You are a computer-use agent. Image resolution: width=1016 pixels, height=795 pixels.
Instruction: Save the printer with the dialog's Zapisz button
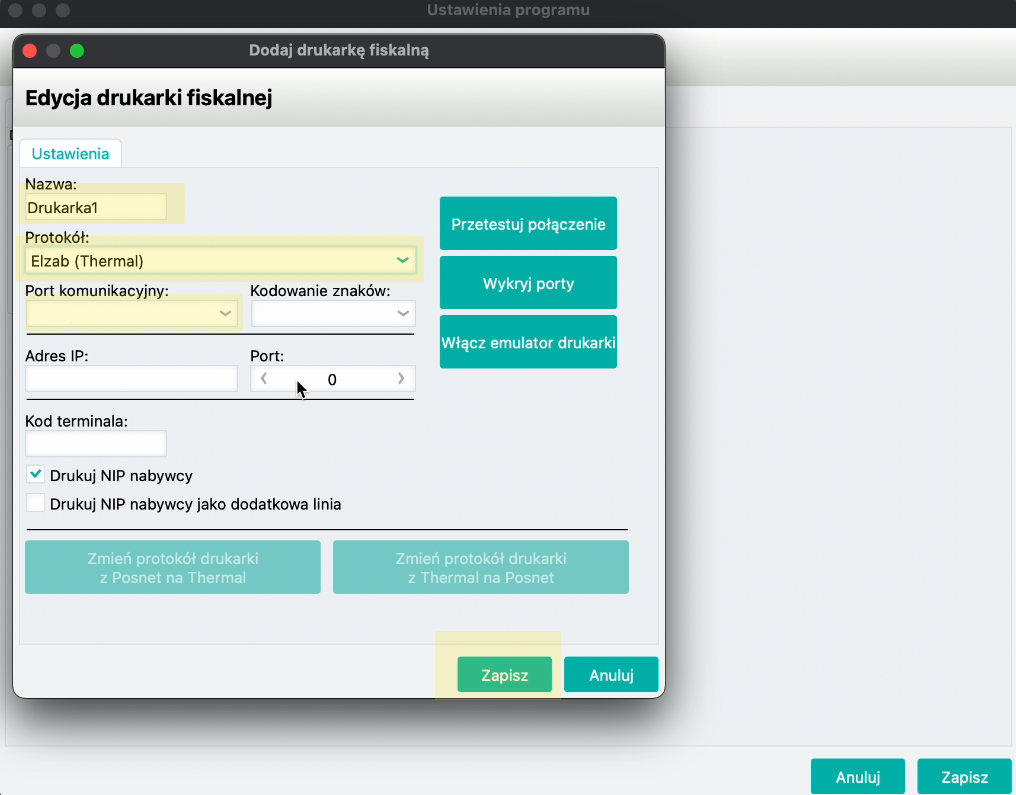pyautogui.click(x=504, y=675)
